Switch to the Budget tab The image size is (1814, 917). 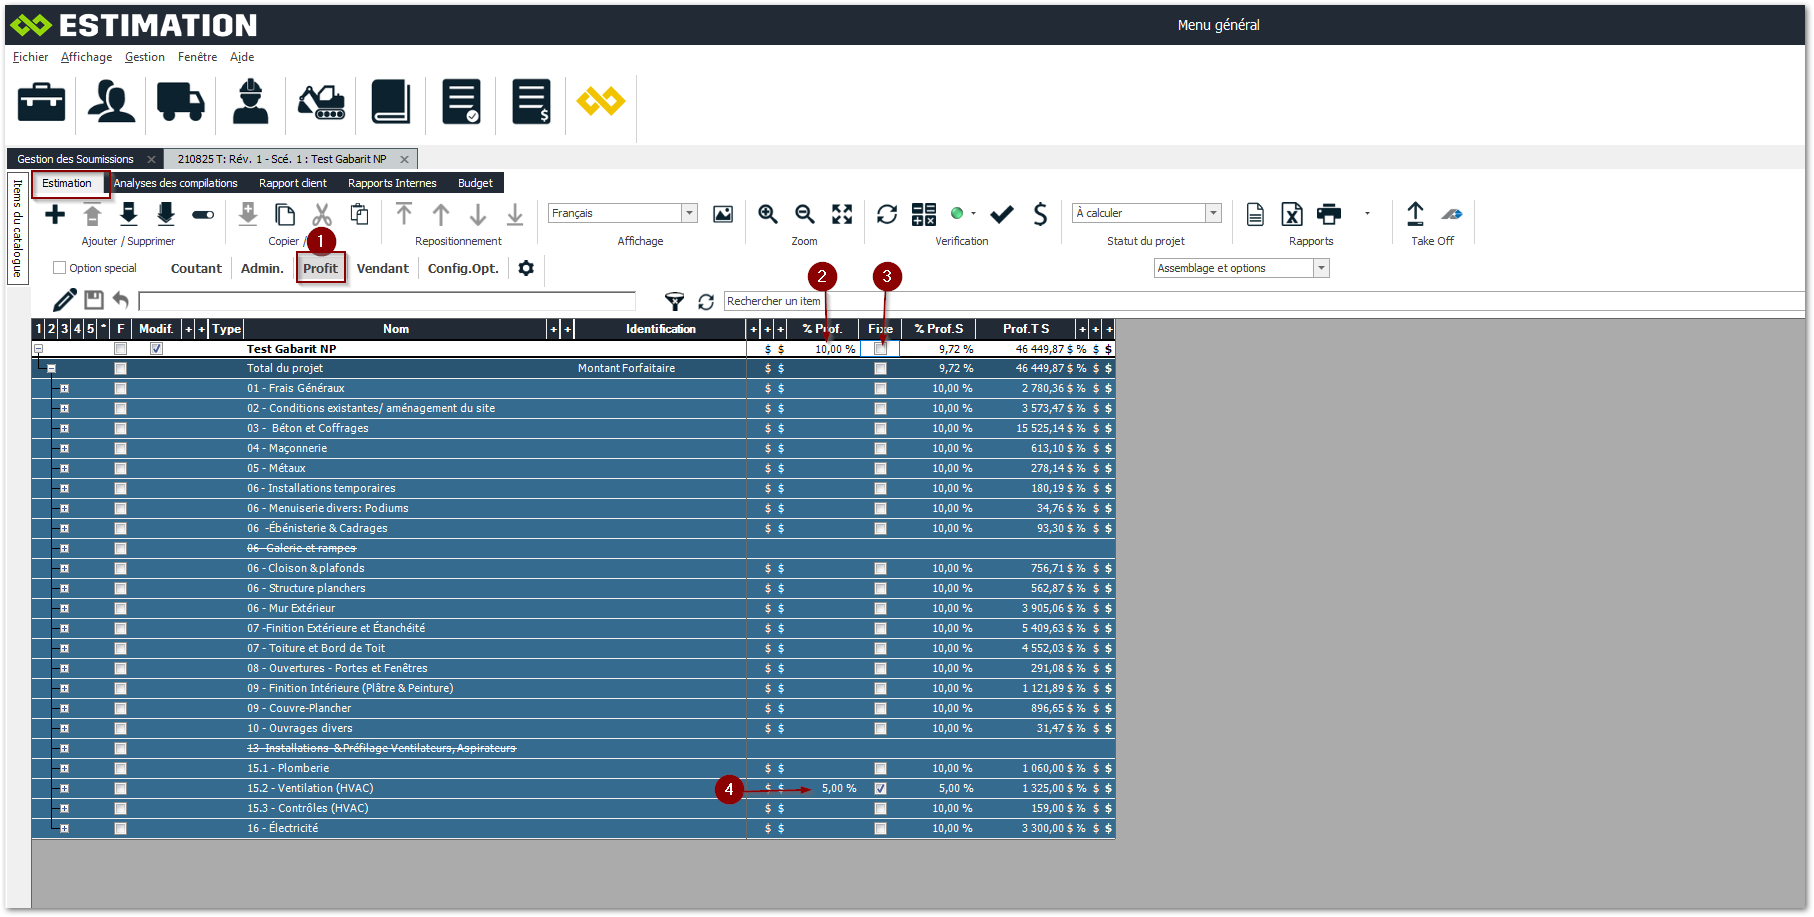[475, 183]
